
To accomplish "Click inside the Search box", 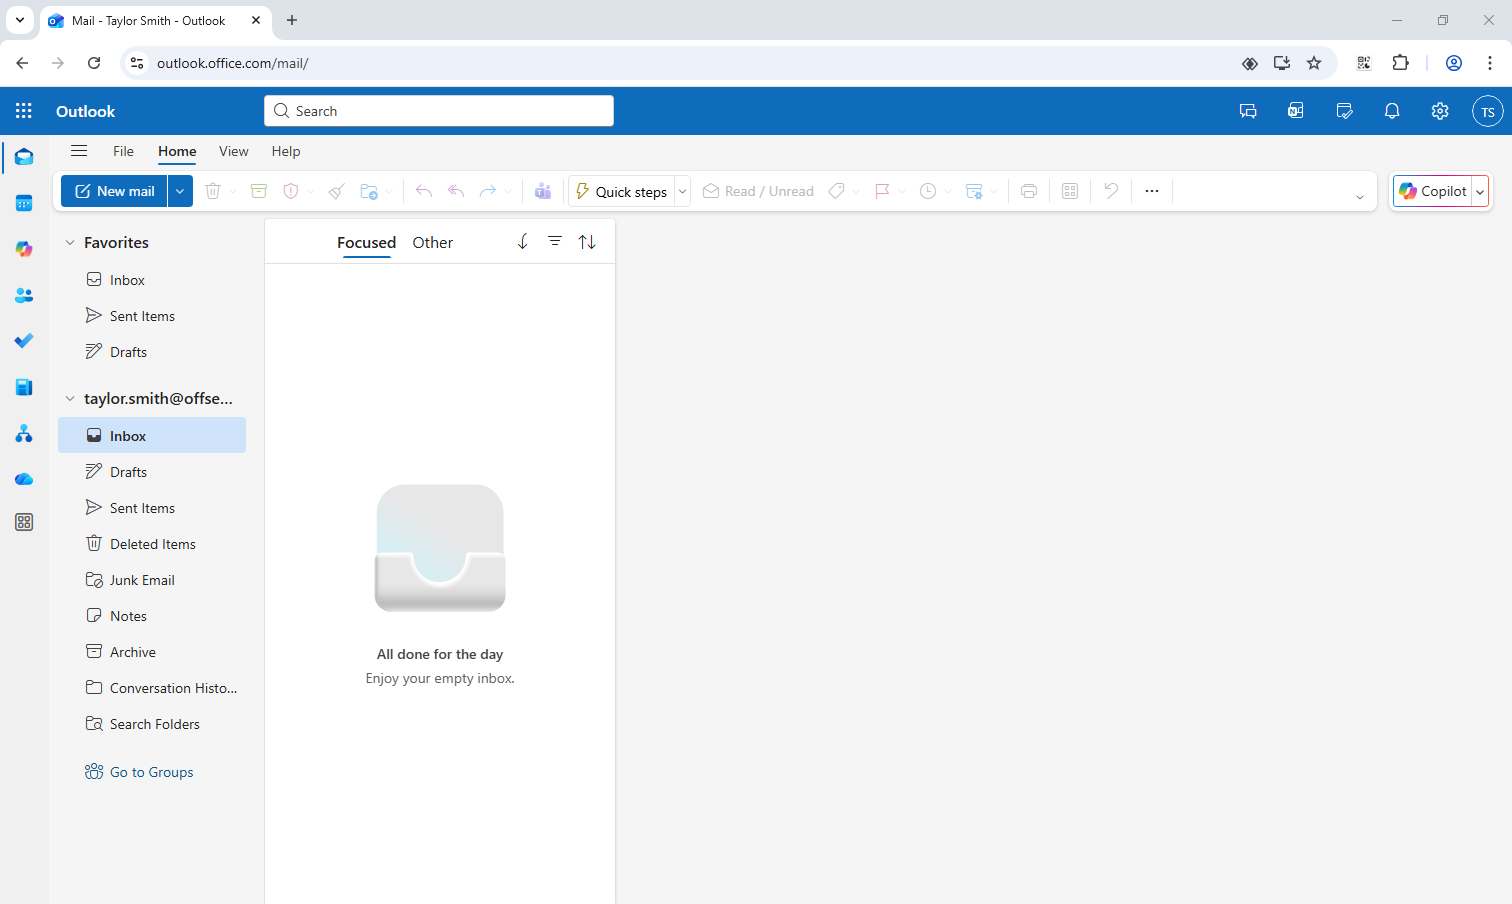I will (x=440, y=111).
